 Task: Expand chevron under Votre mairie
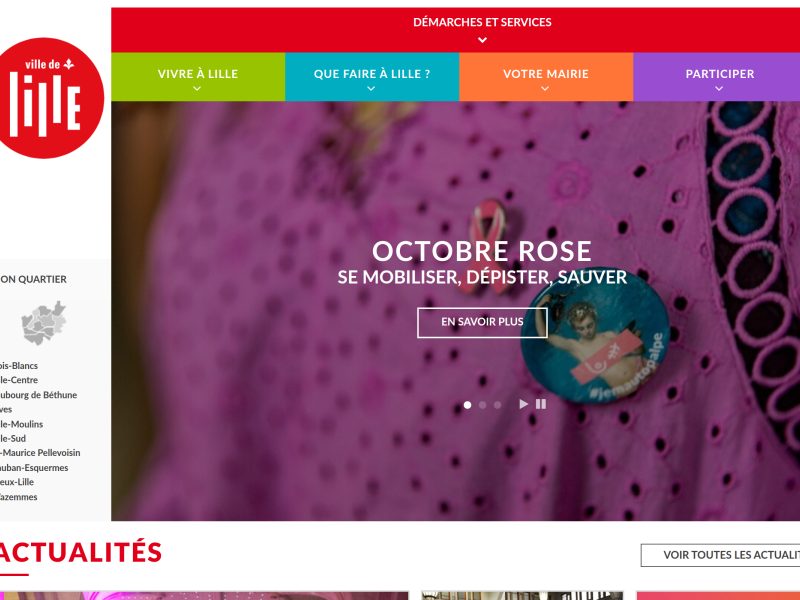(x=545, y=88)
